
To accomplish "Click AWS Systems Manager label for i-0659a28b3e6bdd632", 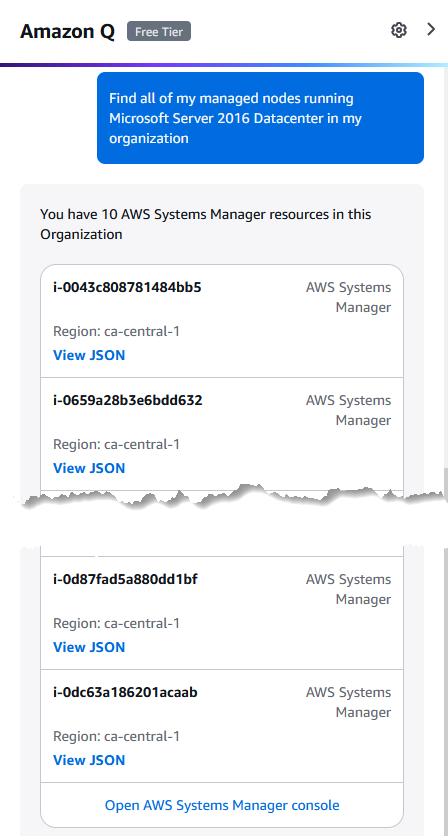I will 348,411.
